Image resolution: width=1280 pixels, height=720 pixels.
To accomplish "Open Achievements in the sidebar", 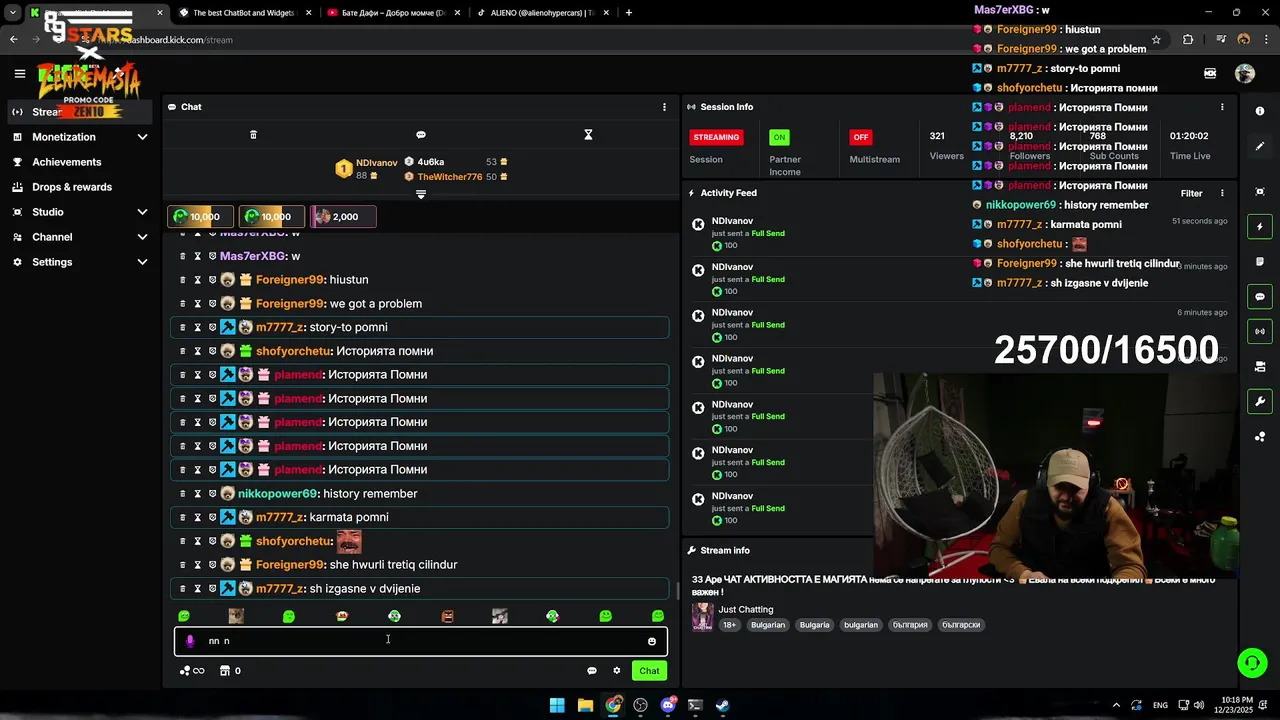I will pos(66,162).
